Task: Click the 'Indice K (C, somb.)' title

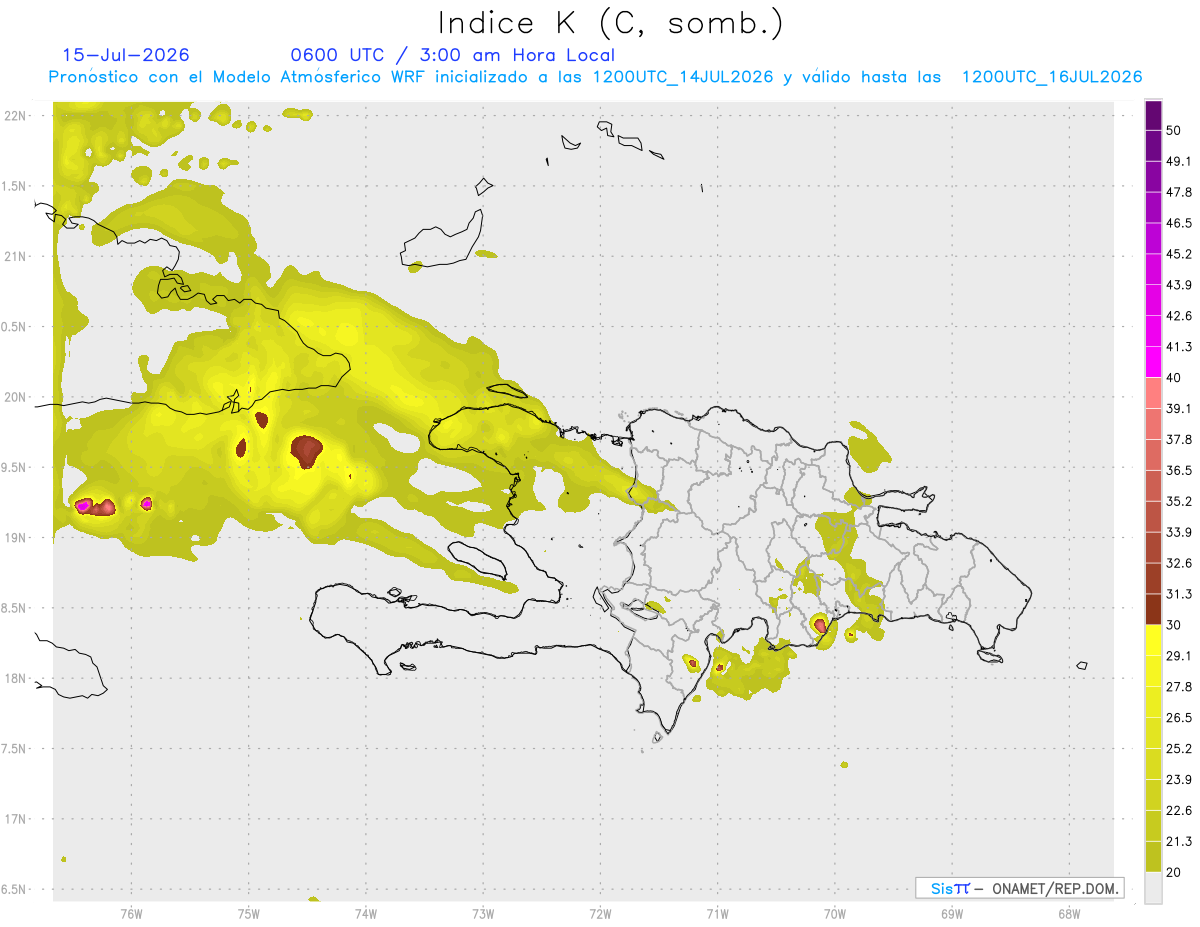Action: [611, 23]
